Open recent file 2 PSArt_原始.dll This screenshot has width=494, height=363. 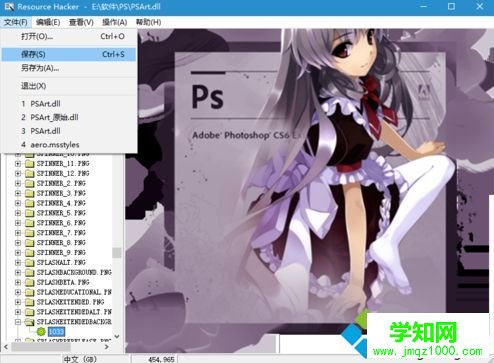coord(69,118)
